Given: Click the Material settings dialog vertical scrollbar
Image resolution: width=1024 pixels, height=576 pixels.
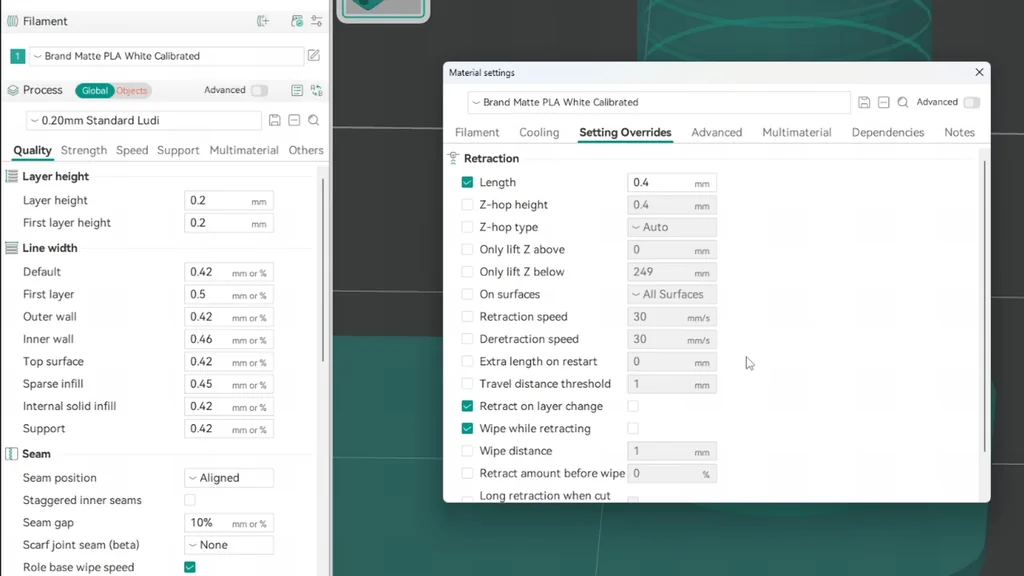Looking at the screenshot, I should (x=984, y=307).
